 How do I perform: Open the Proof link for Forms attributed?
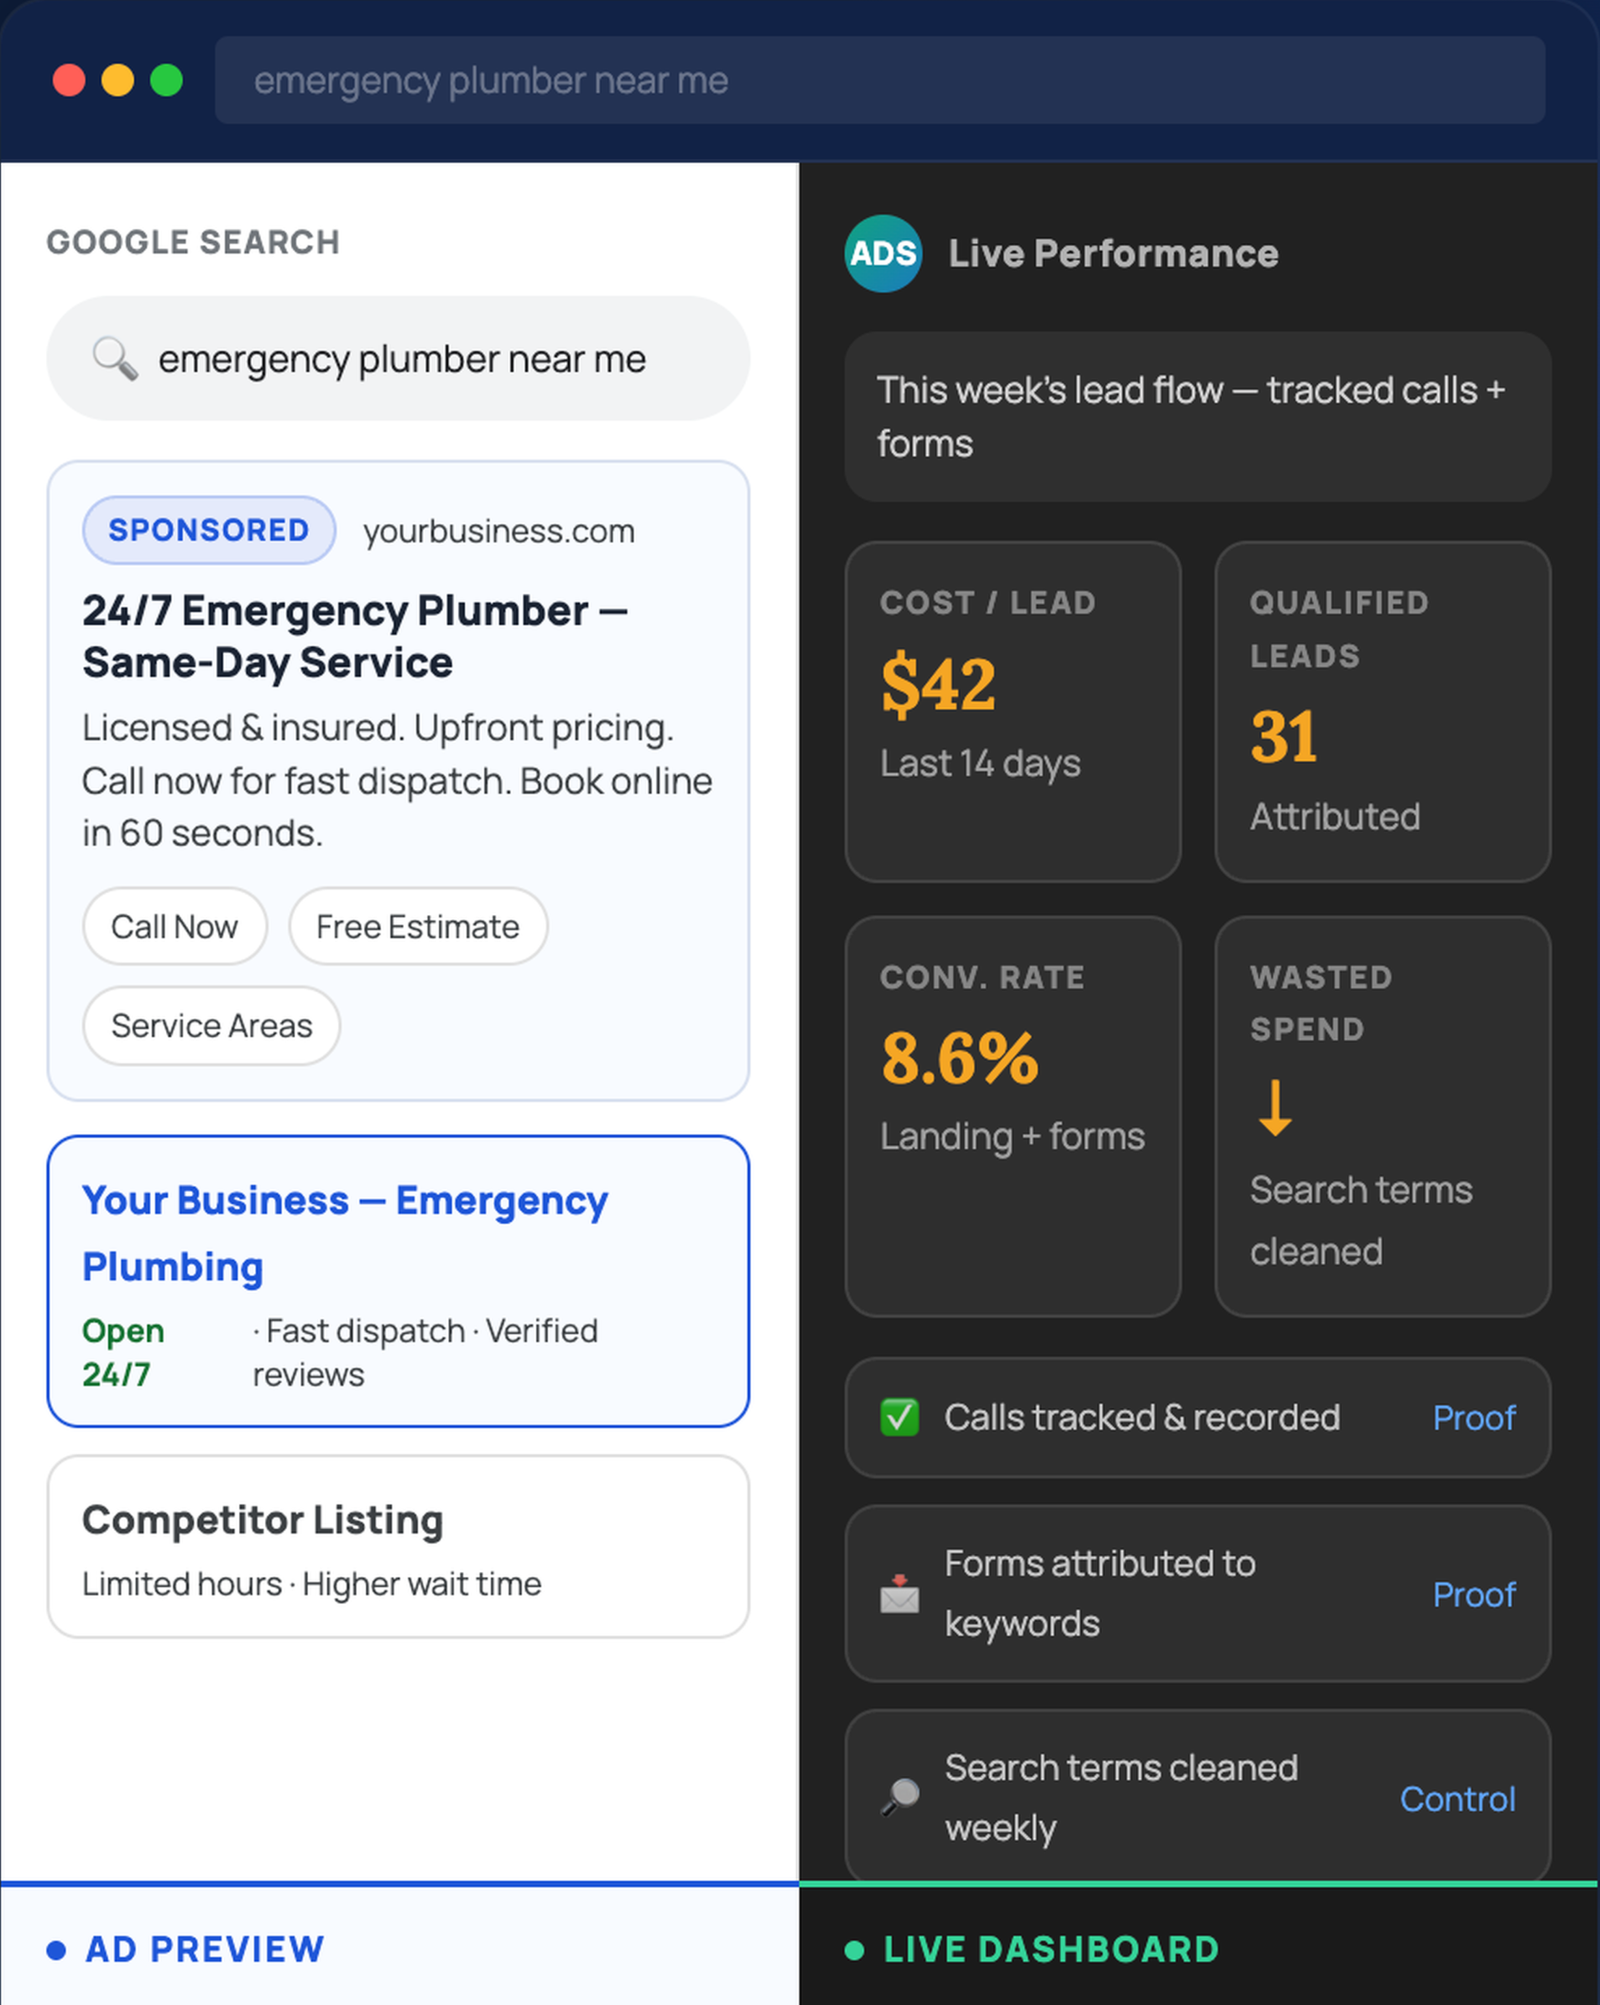pos(1473,1594)
